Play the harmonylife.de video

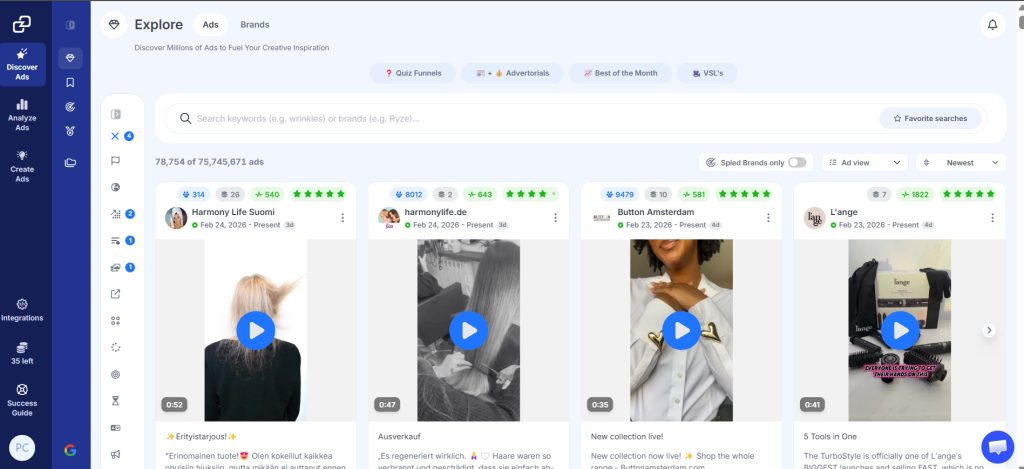pyautogui.click(x=468, y=331)
